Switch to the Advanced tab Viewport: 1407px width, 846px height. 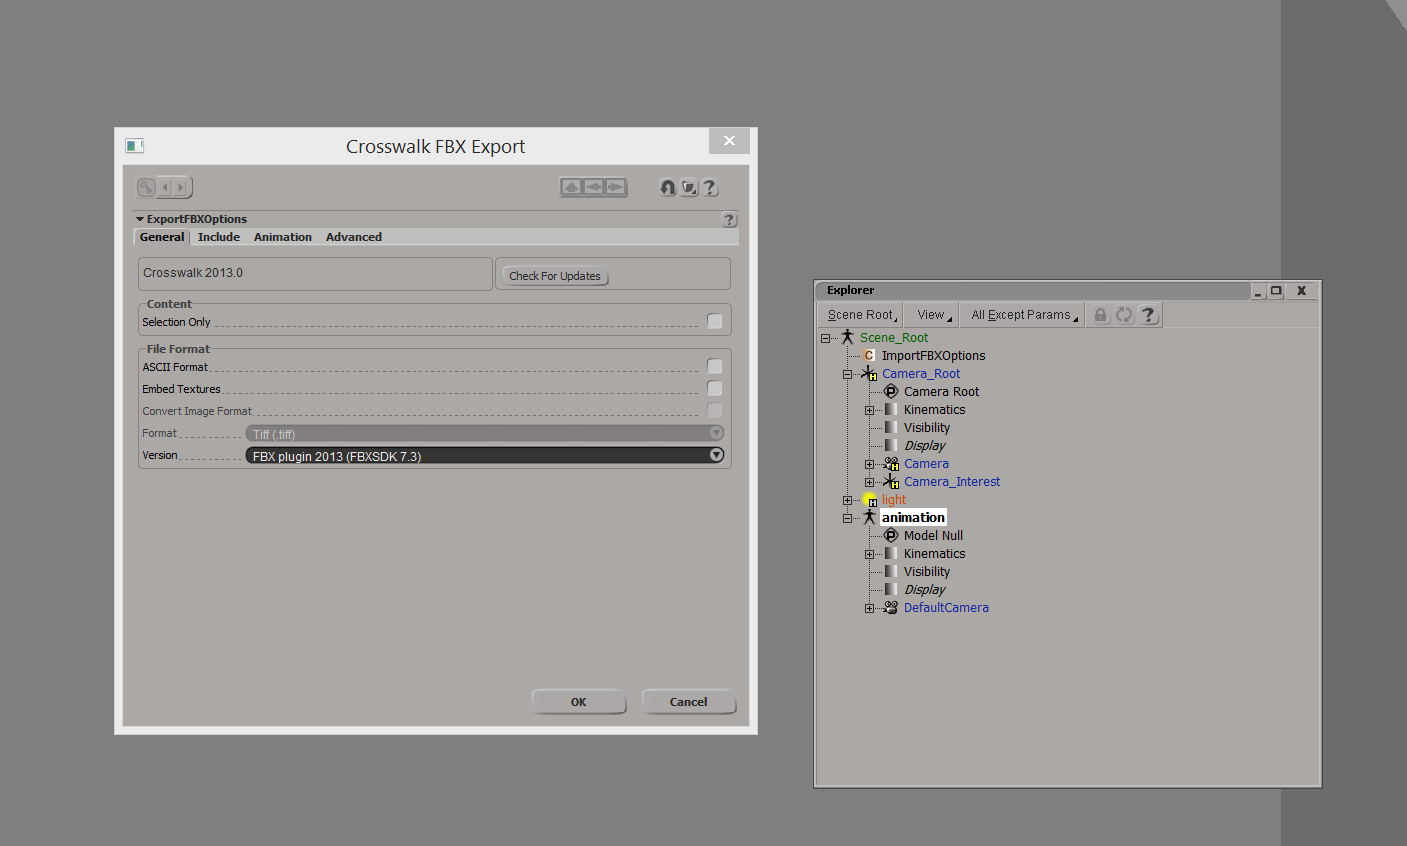click(x=354, y=237)
